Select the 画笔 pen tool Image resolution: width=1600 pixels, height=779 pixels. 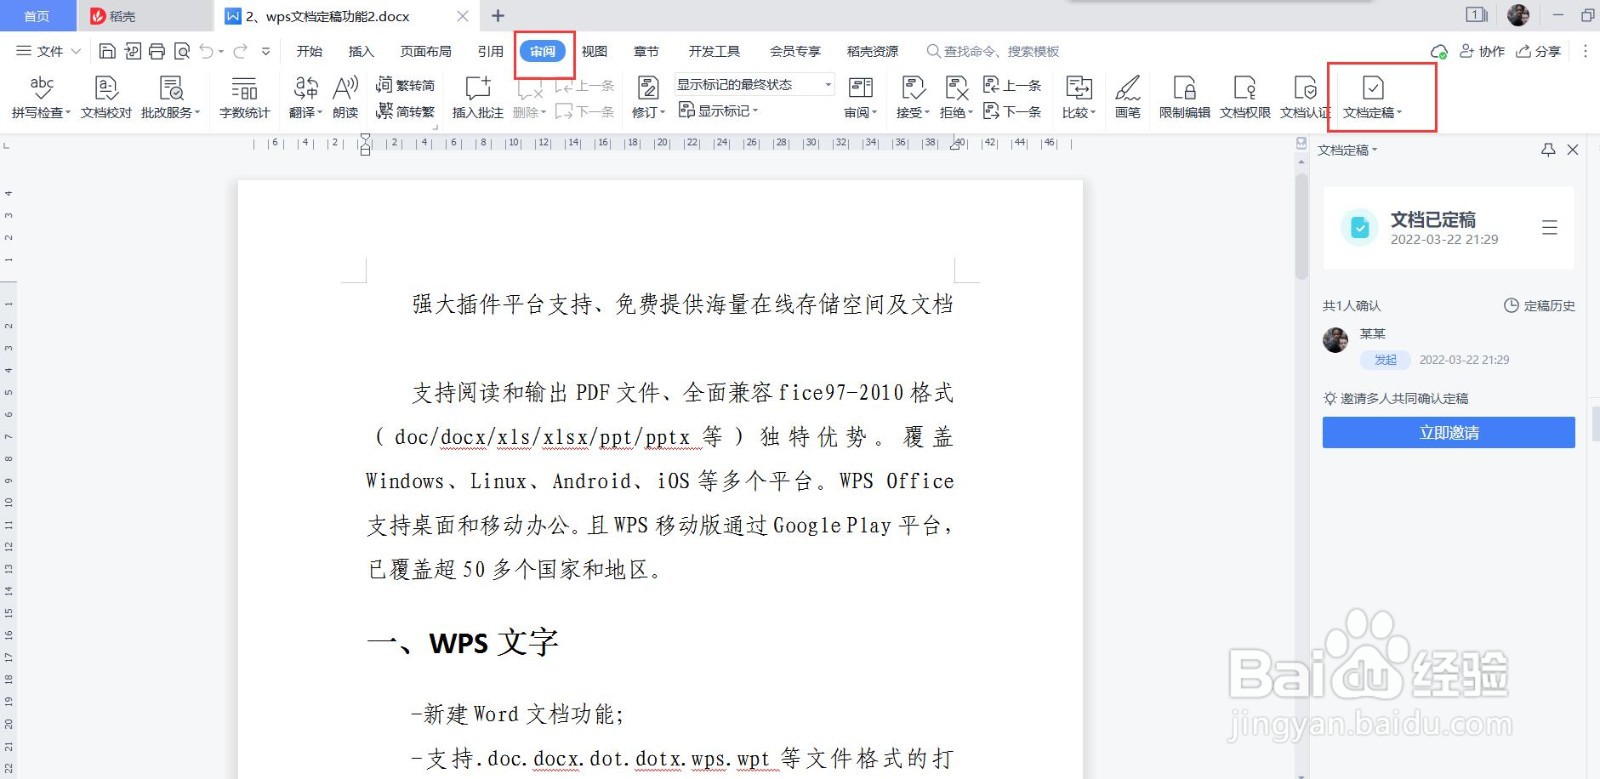(x=1128, y=98)
